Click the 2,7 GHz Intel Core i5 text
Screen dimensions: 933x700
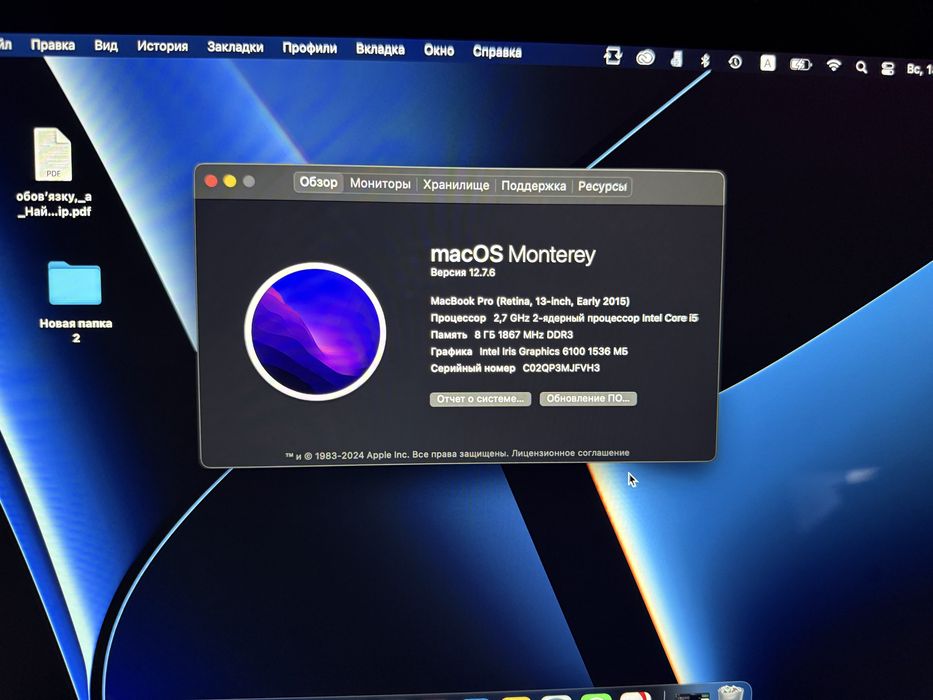pos(596,318)
